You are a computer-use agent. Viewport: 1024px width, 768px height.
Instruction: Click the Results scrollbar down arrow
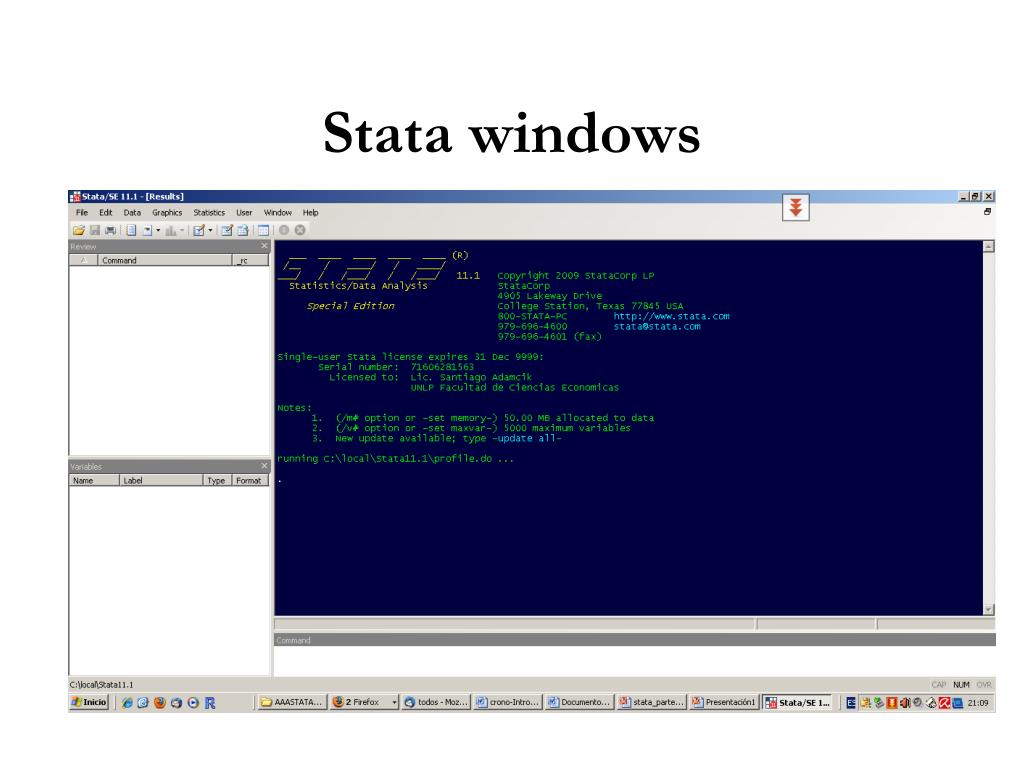(988, 609)
